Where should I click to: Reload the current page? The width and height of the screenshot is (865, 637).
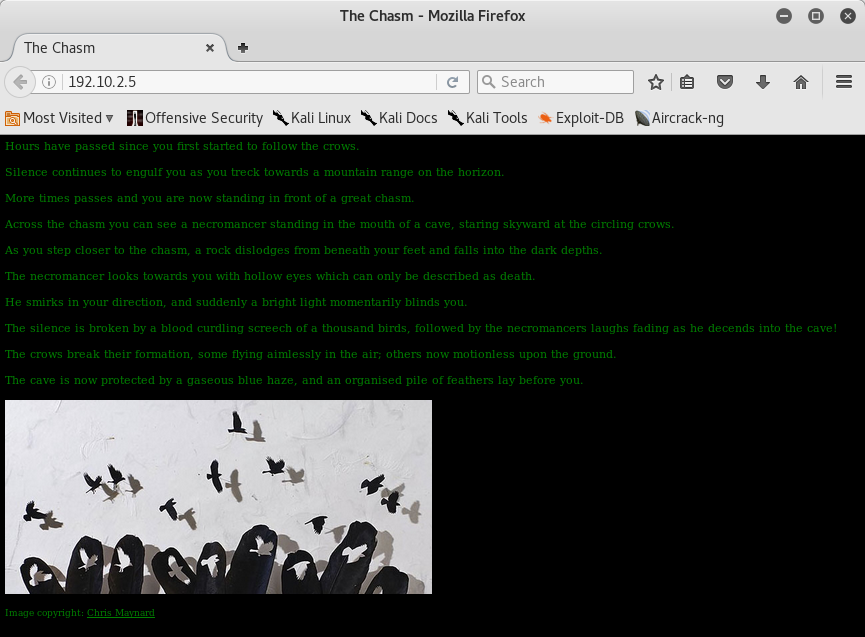(x=452, y=82)
